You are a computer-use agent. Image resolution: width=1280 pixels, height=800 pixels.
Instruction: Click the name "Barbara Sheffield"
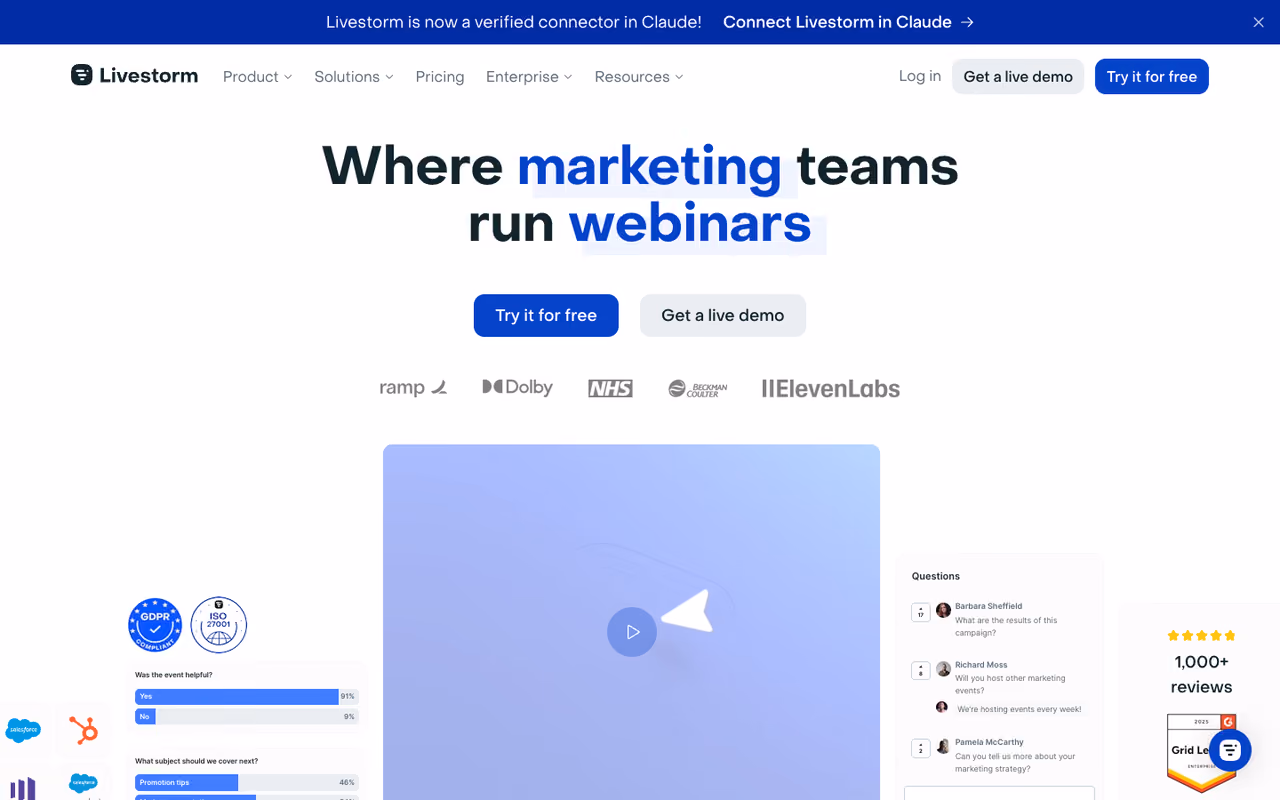[988, 606]
